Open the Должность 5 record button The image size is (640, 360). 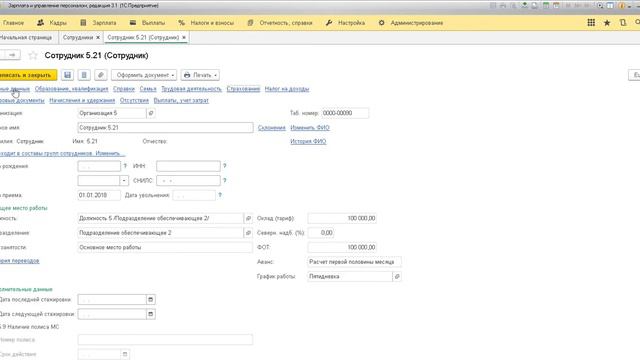tap(248, 218)
